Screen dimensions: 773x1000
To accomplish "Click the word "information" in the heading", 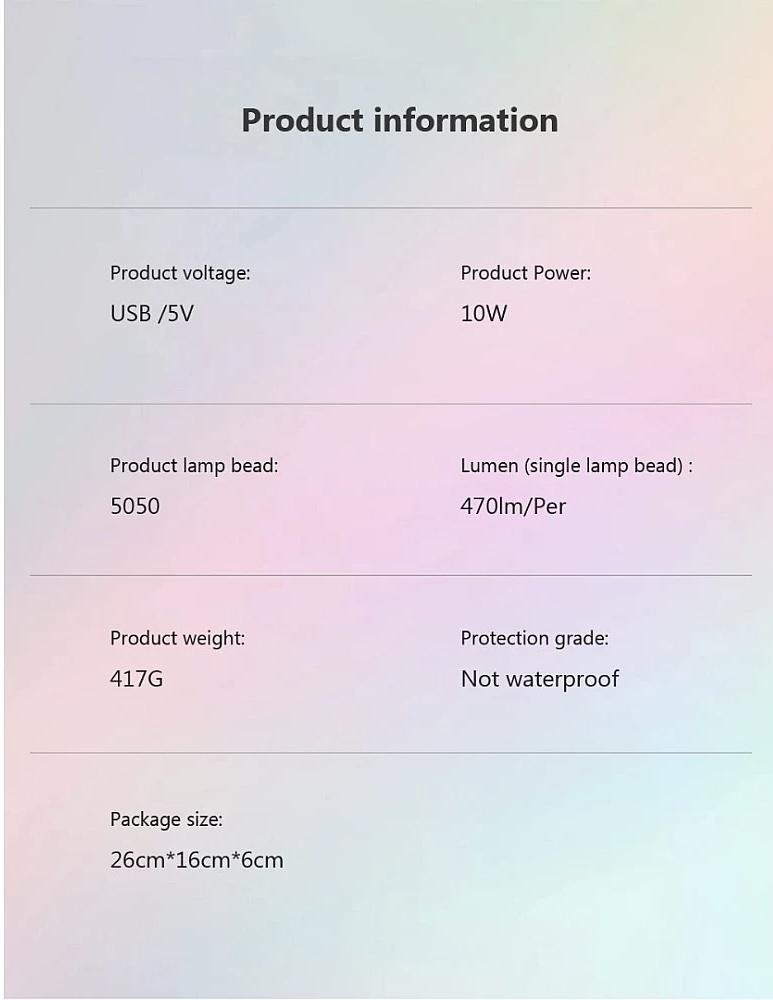I will pyautogui.click(x=465, y=120).
